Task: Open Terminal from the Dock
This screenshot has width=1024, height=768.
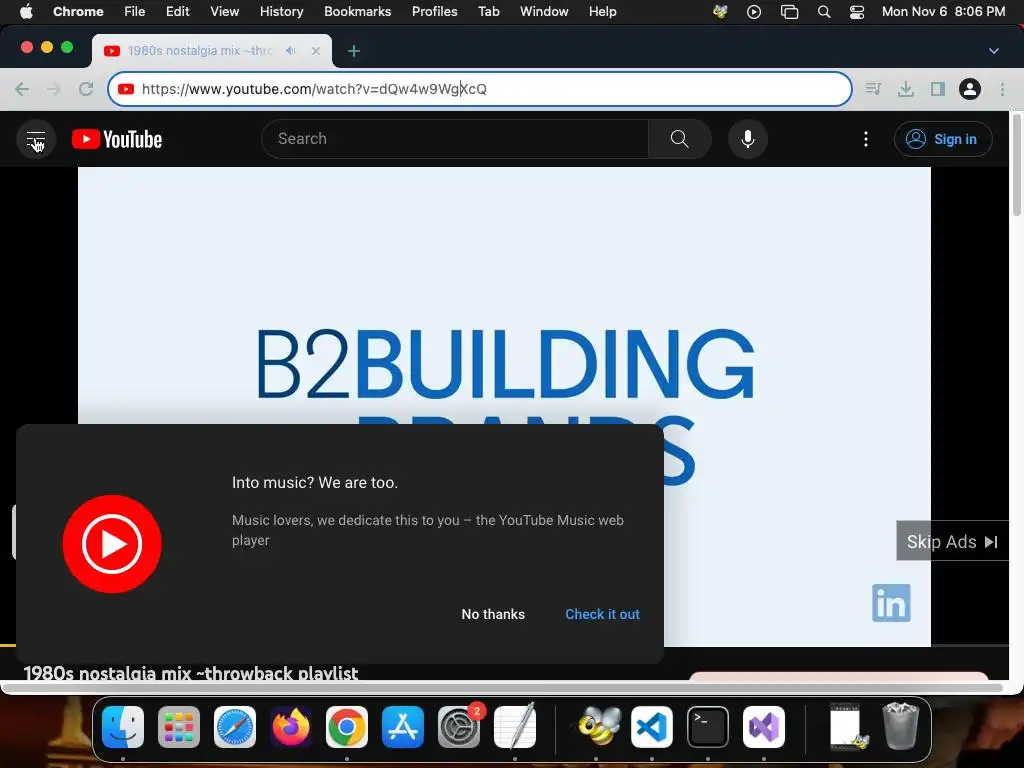Action: coord(708,727)
